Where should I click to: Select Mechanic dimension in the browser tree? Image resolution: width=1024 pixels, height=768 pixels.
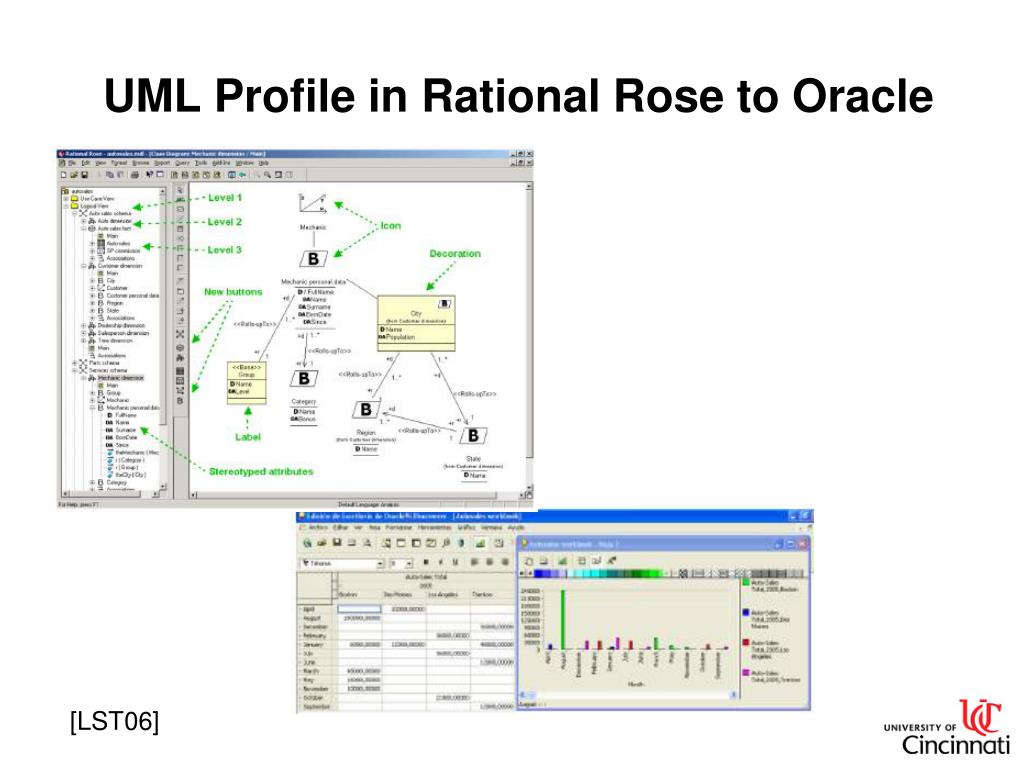point(120,377)
